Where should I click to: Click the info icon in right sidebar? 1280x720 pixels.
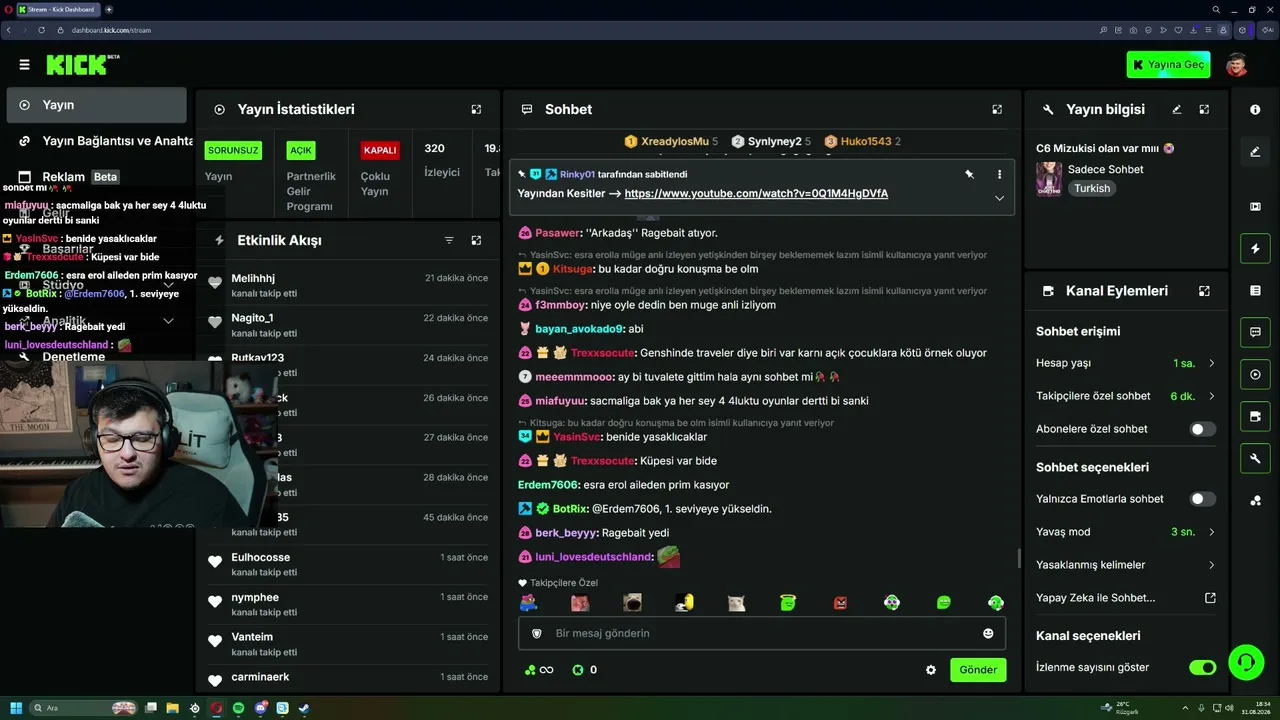pyautogui.click(x=1255, y=109)
